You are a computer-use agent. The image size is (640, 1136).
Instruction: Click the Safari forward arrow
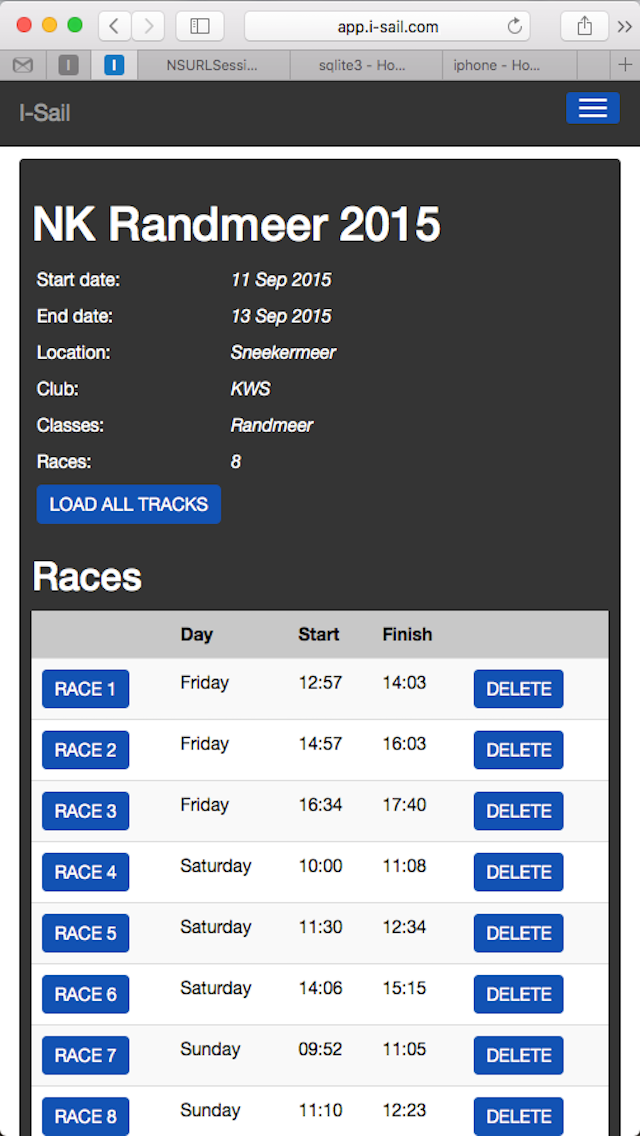(148, 26)
